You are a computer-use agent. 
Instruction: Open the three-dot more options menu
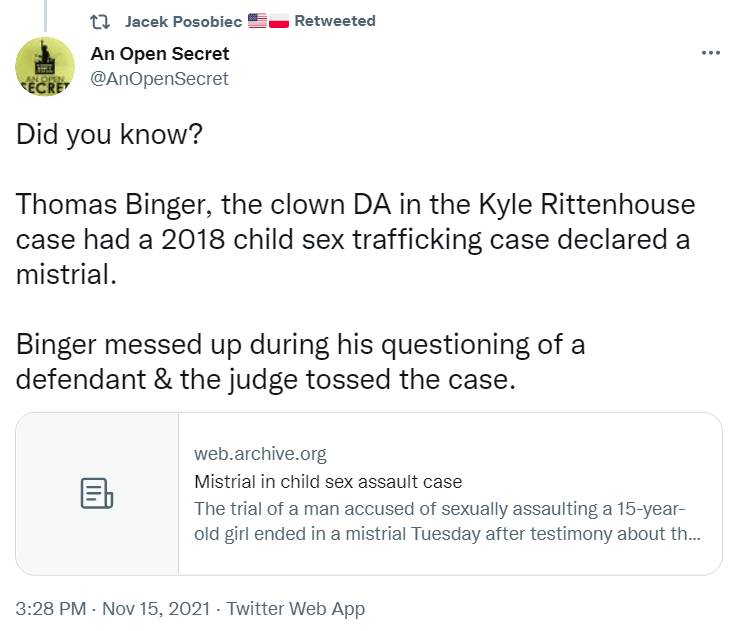[x=711, y=53]
